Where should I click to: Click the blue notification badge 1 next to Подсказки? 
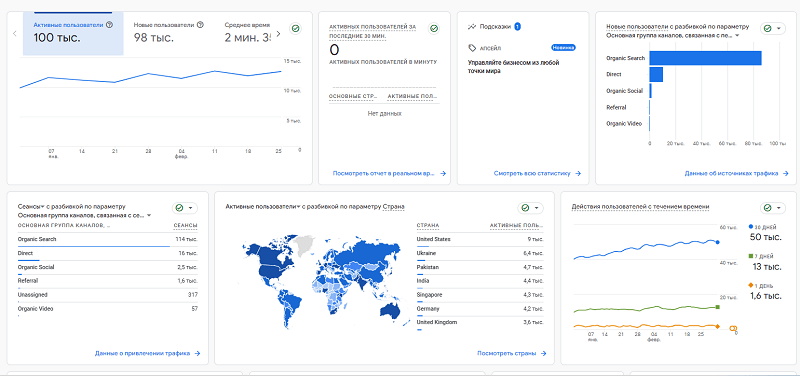click(517, 26)
